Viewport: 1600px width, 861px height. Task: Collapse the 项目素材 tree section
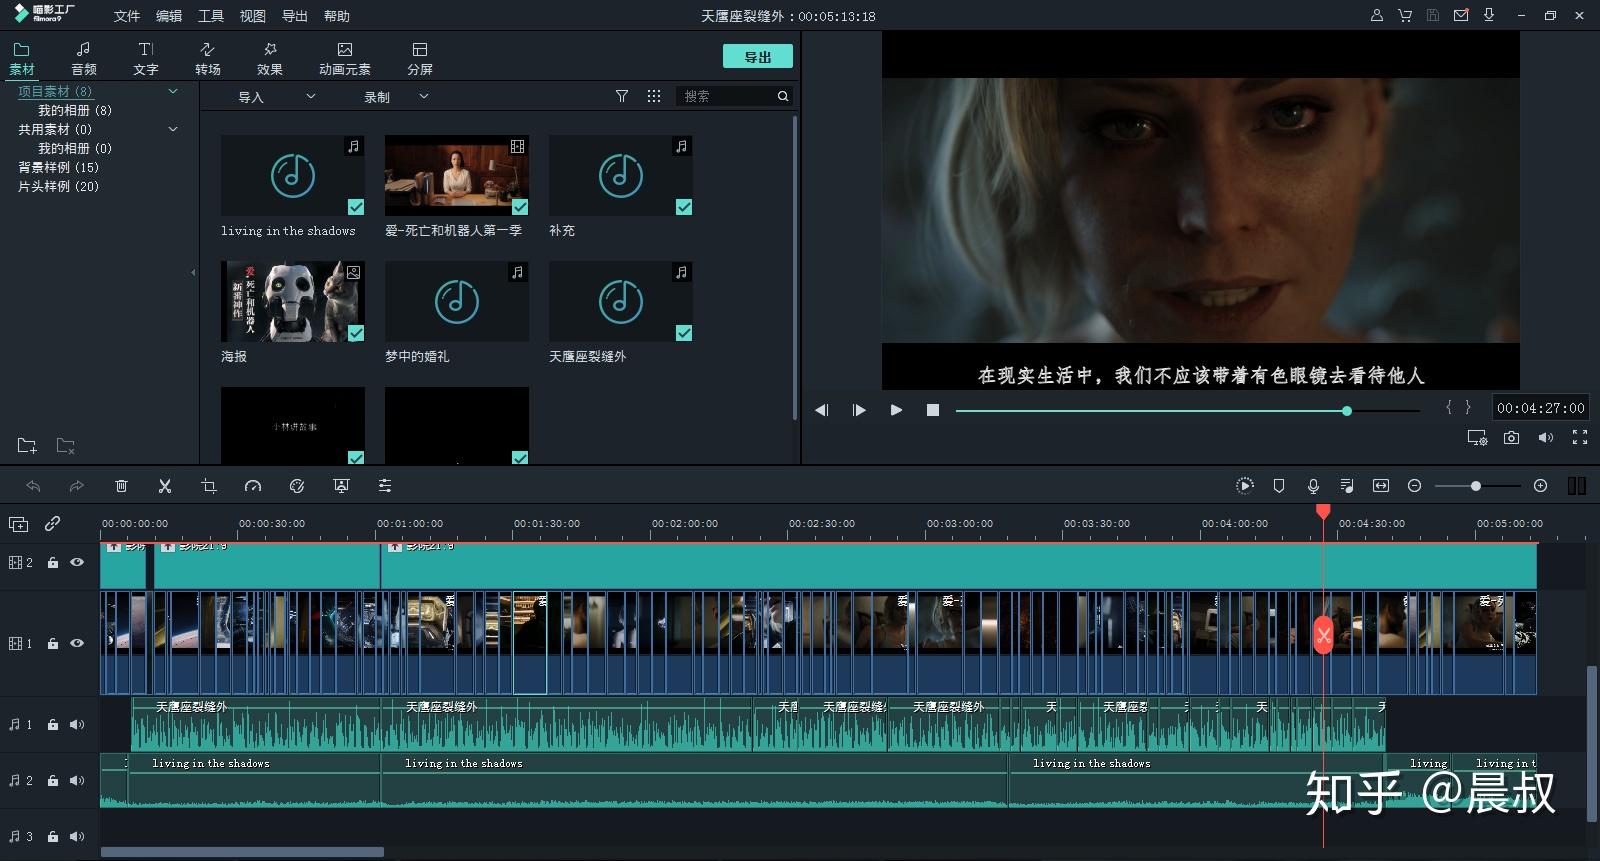click(x=173, y=91)
